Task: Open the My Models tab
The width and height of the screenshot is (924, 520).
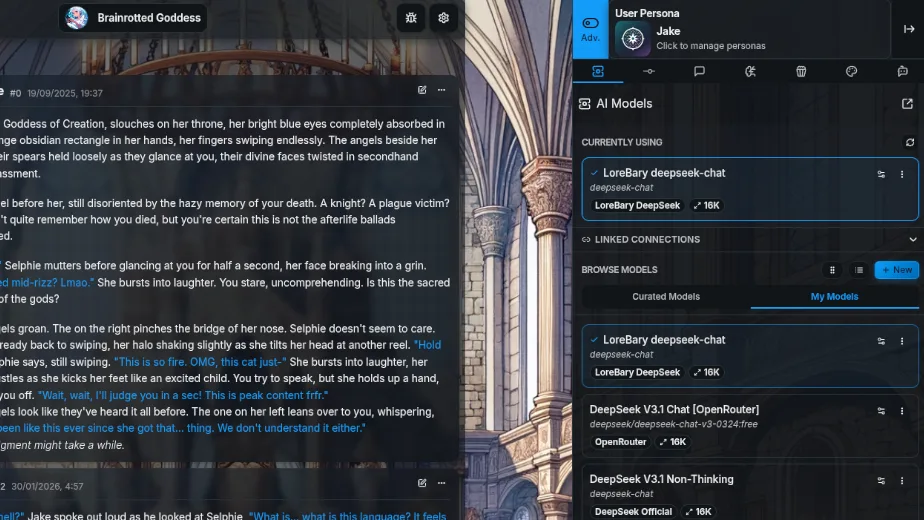Action: click(x=834, y=297)
